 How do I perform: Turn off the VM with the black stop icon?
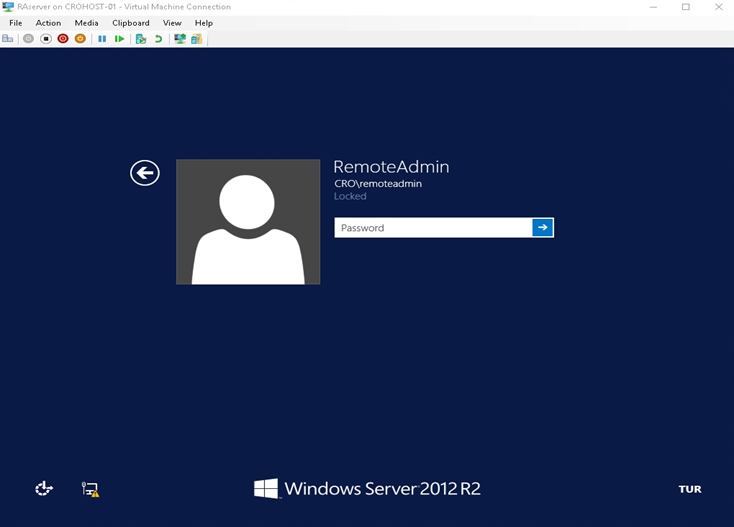point(46,39)
